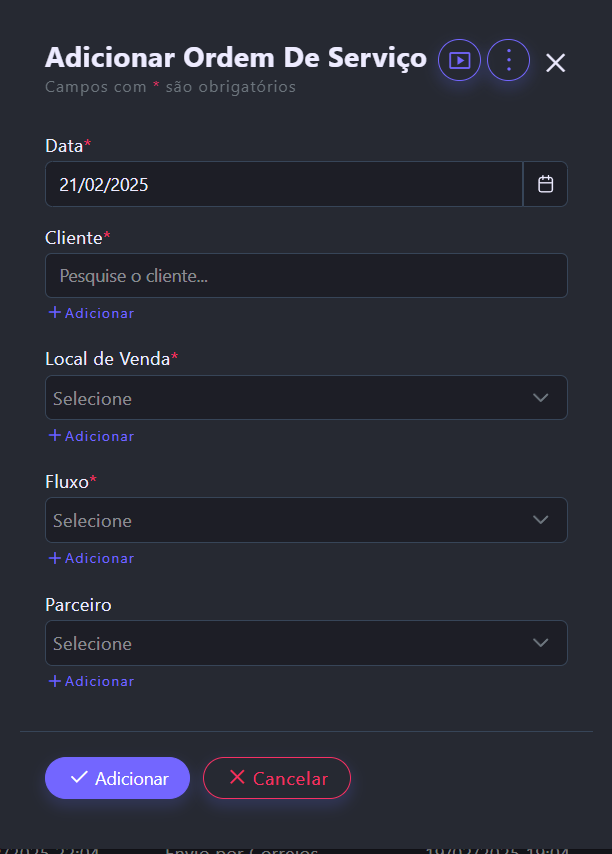Expand the Parceiro dropdown
Image resolution: width=612 pixels, height=854 pixels.
[290, 643]
